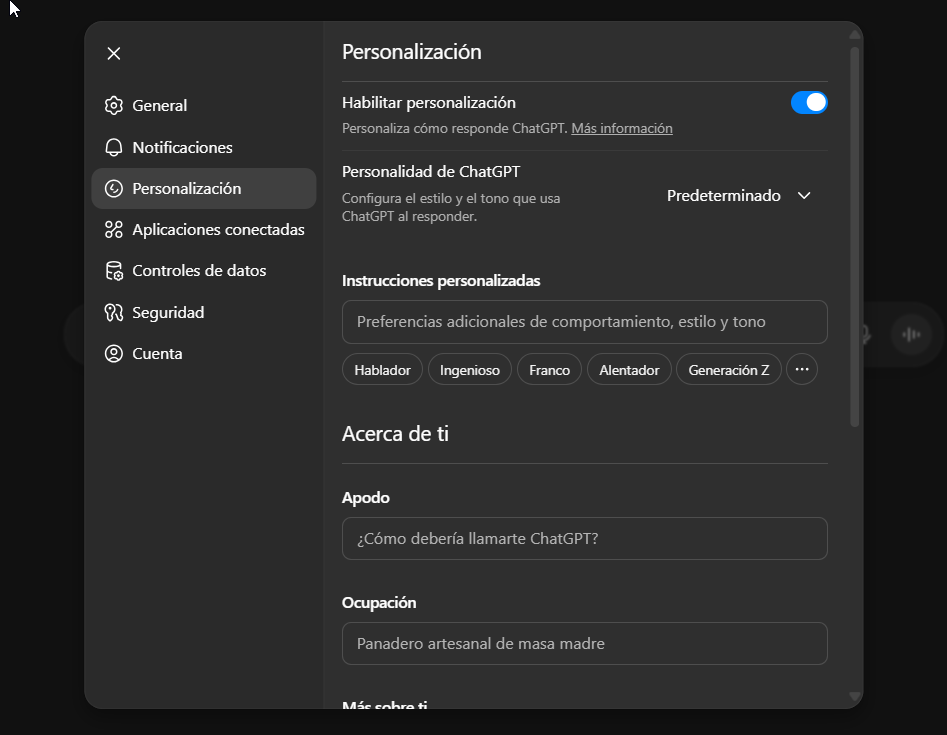Select the Ingenioso personality chip
This screenshot has height=735, width=947.
click(x=469, y=369)
